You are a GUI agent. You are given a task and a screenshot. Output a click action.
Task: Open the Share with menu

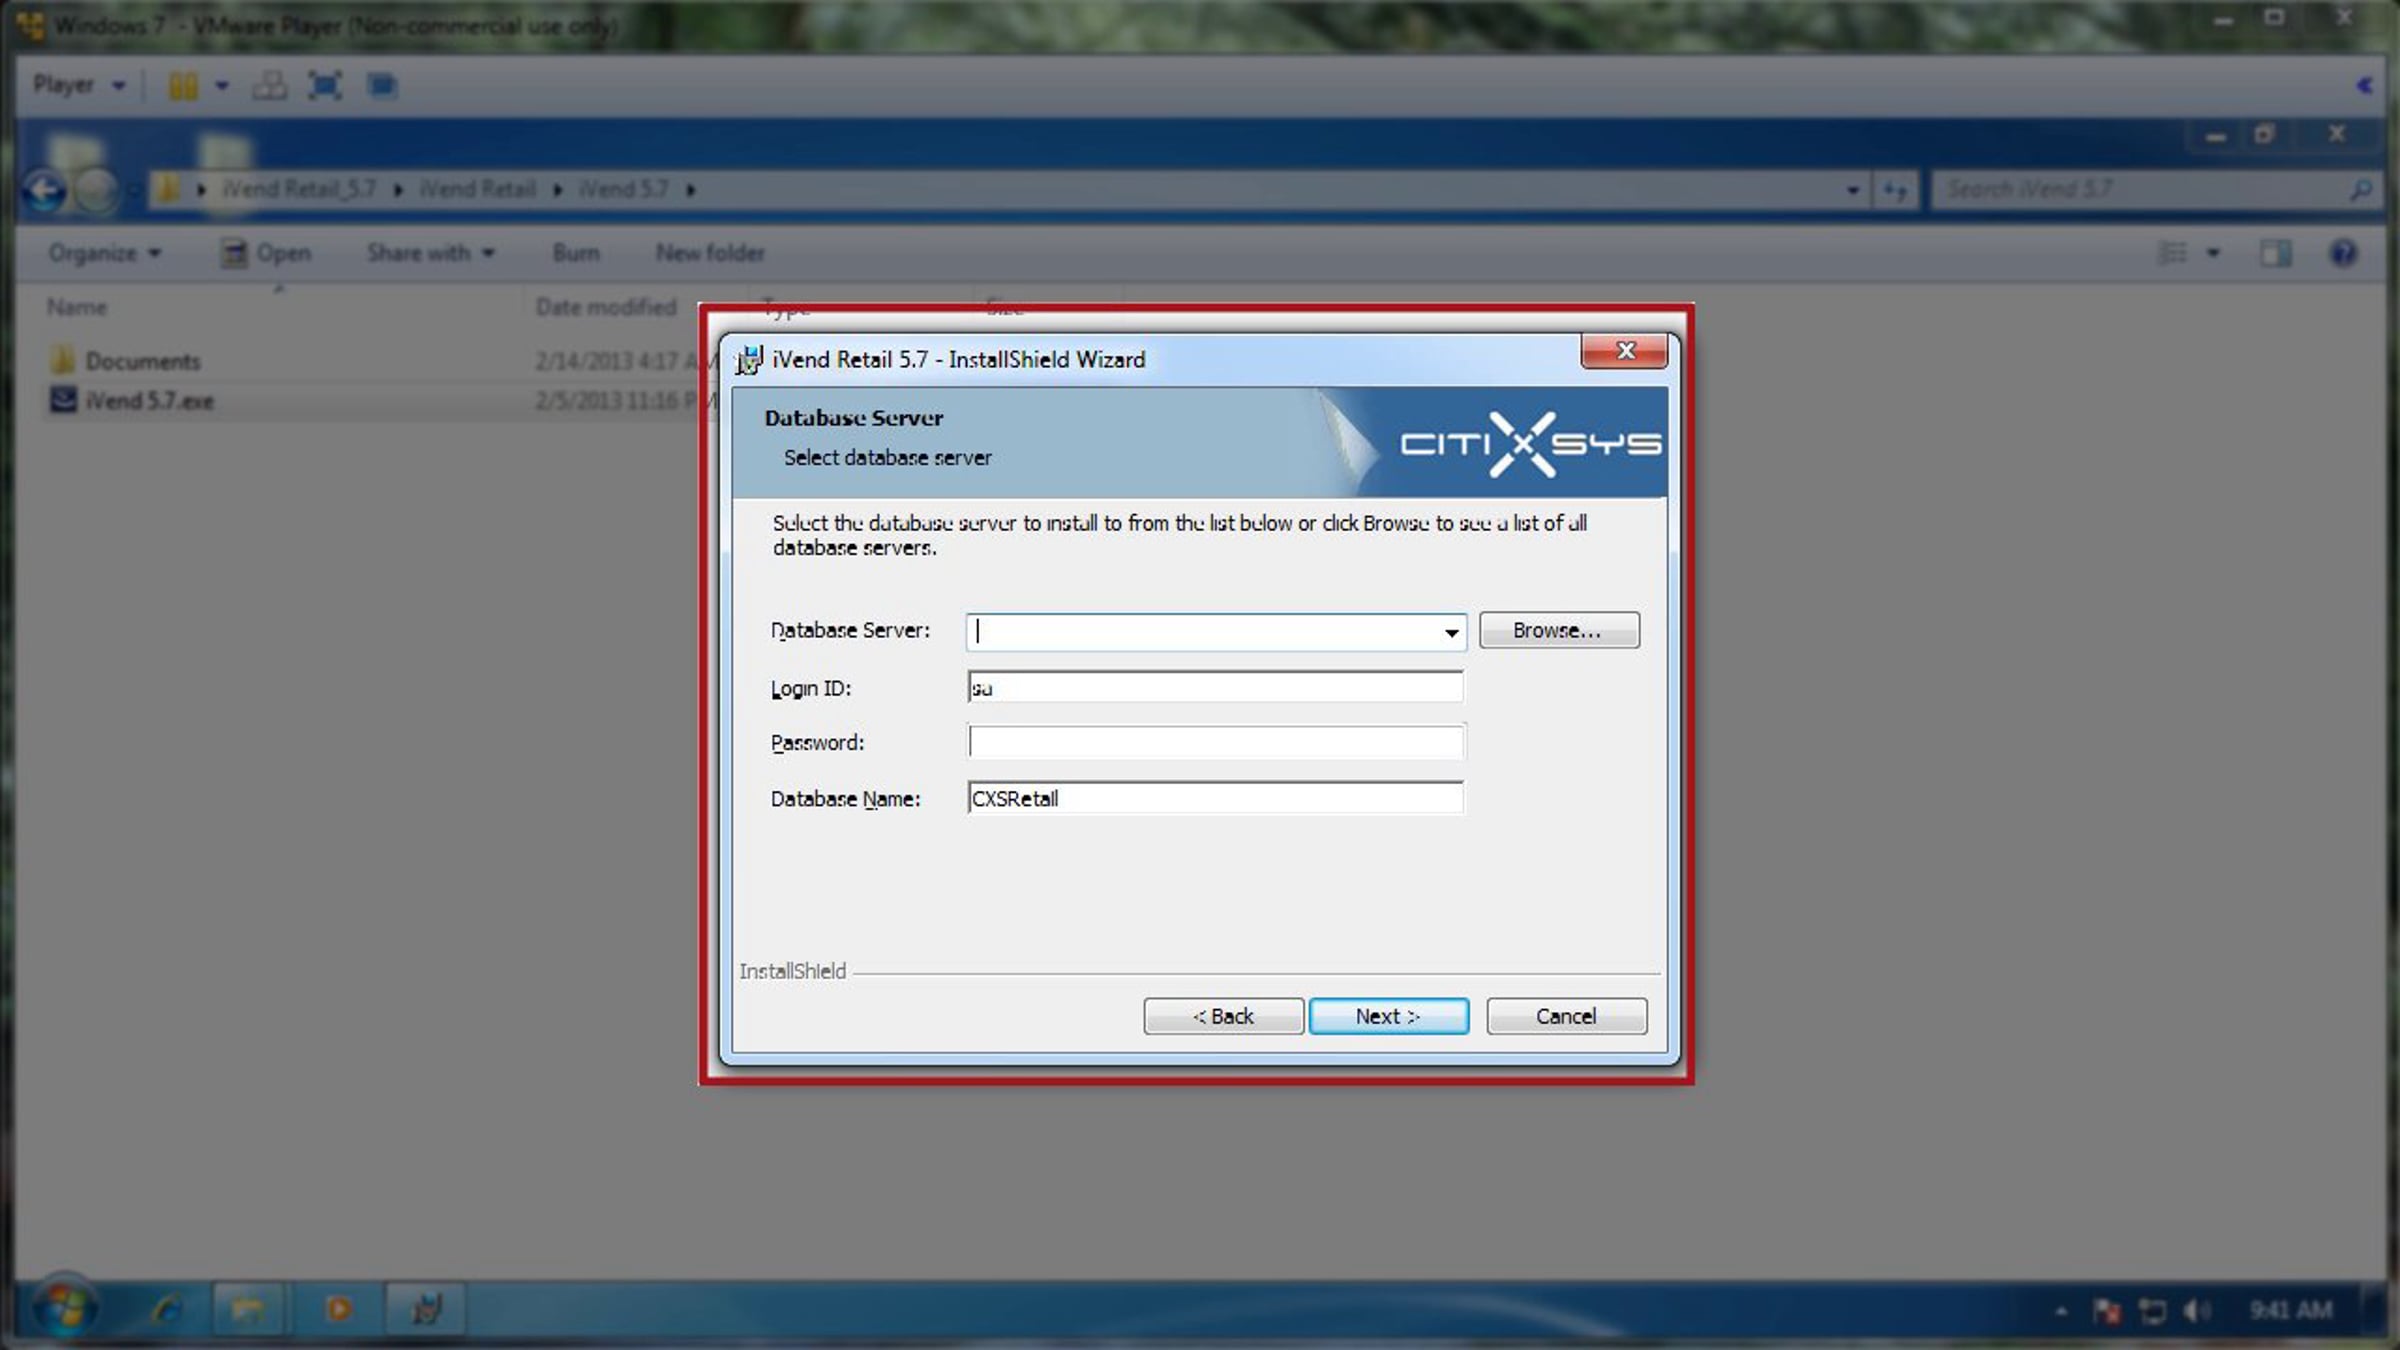point(430,253)
